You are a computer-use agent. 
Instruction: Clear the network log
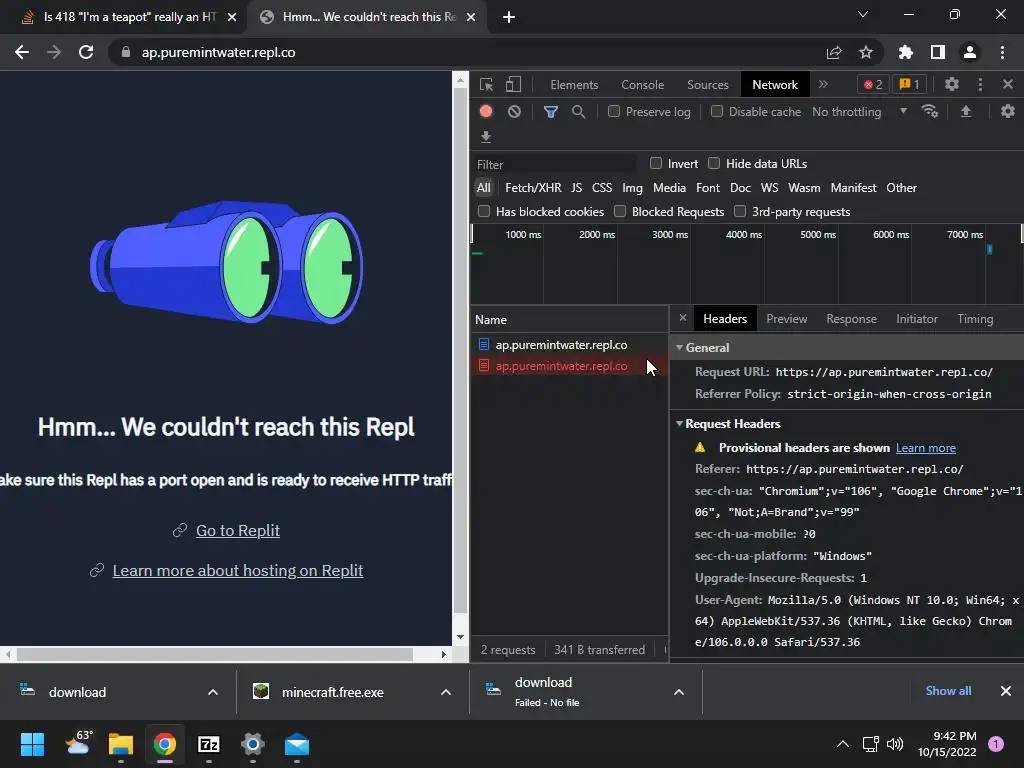[x=515, y=112]
